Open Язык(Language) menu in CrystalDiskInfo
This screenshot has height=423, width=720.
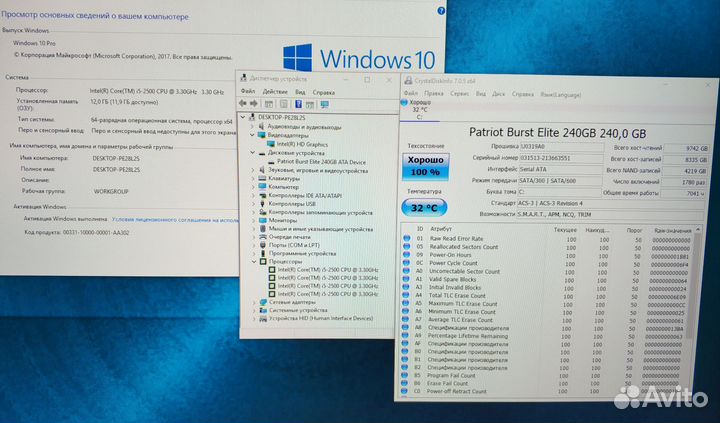(561, 95)
